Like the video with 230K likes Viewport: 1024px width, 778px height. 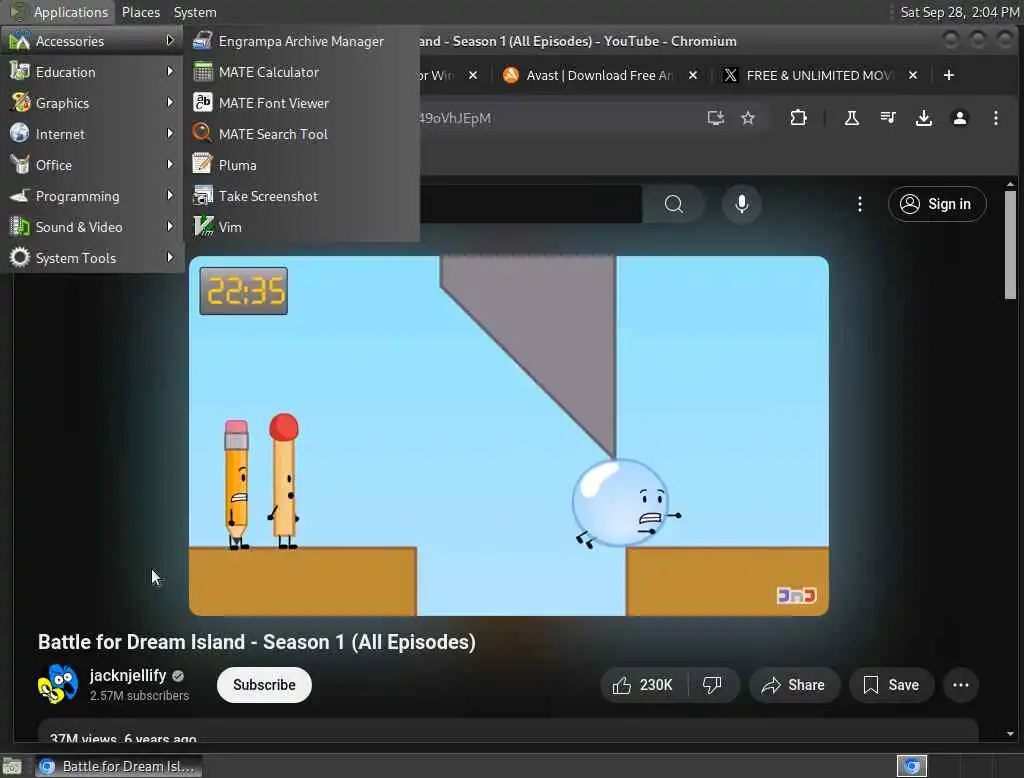point(643,685)
